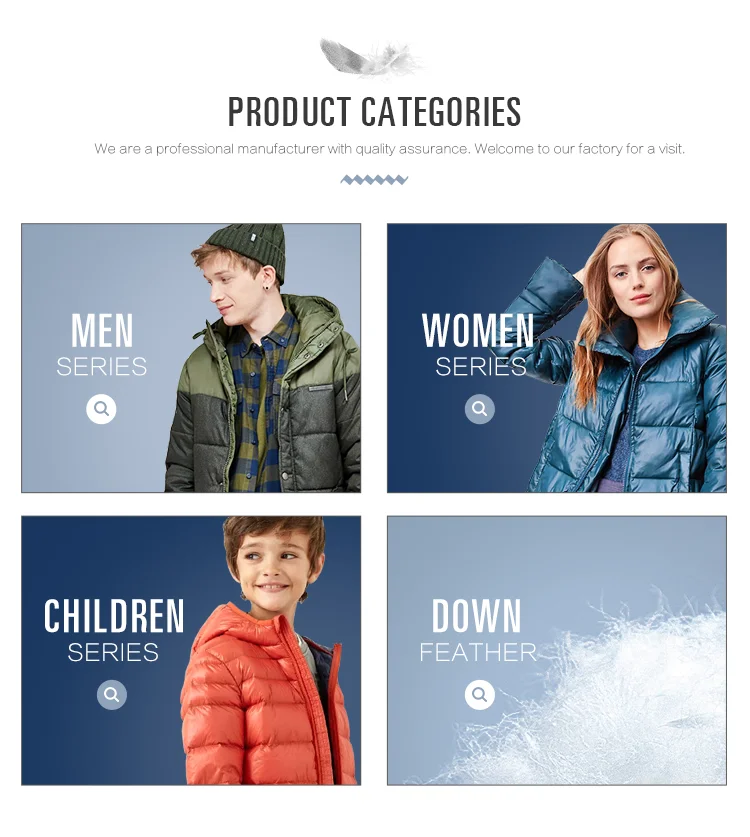The image size is (750, 837).
Task: Select the DOWN heading text
Action: pyautogui.click(x=476, y=616)
